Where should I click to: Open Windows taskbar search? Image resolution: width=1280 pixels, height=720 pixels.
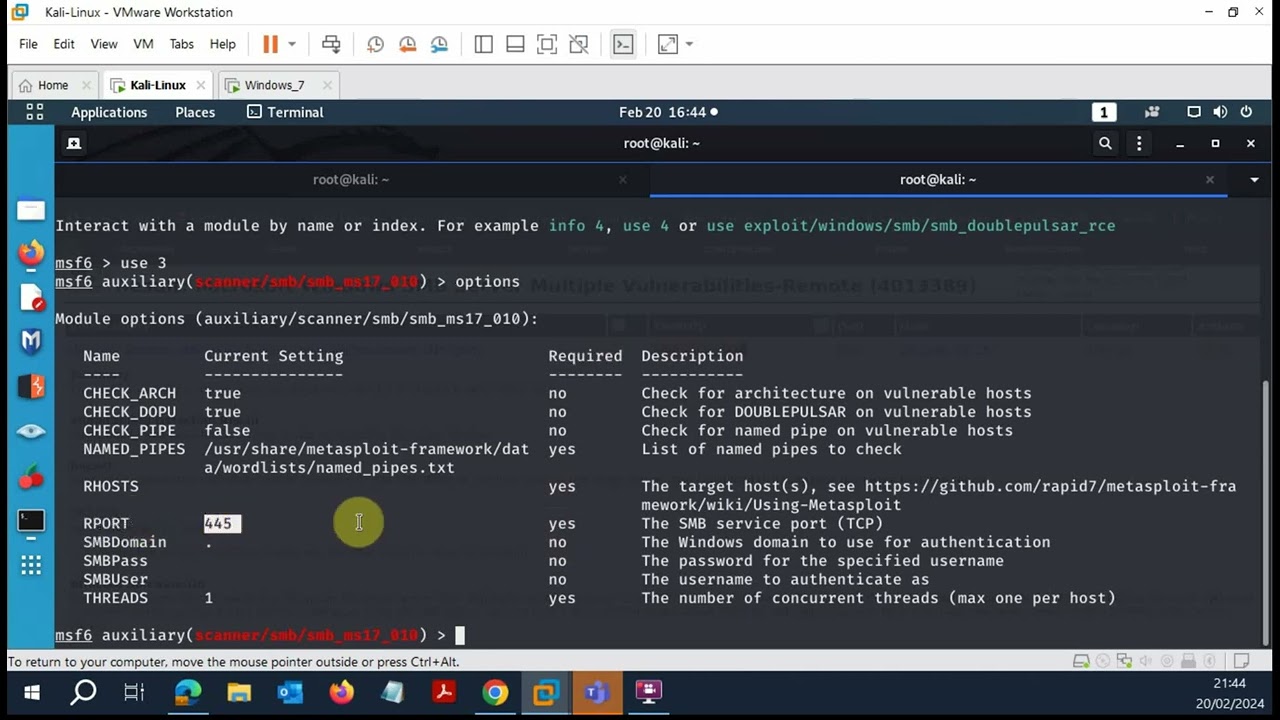(x=84, y=692)
